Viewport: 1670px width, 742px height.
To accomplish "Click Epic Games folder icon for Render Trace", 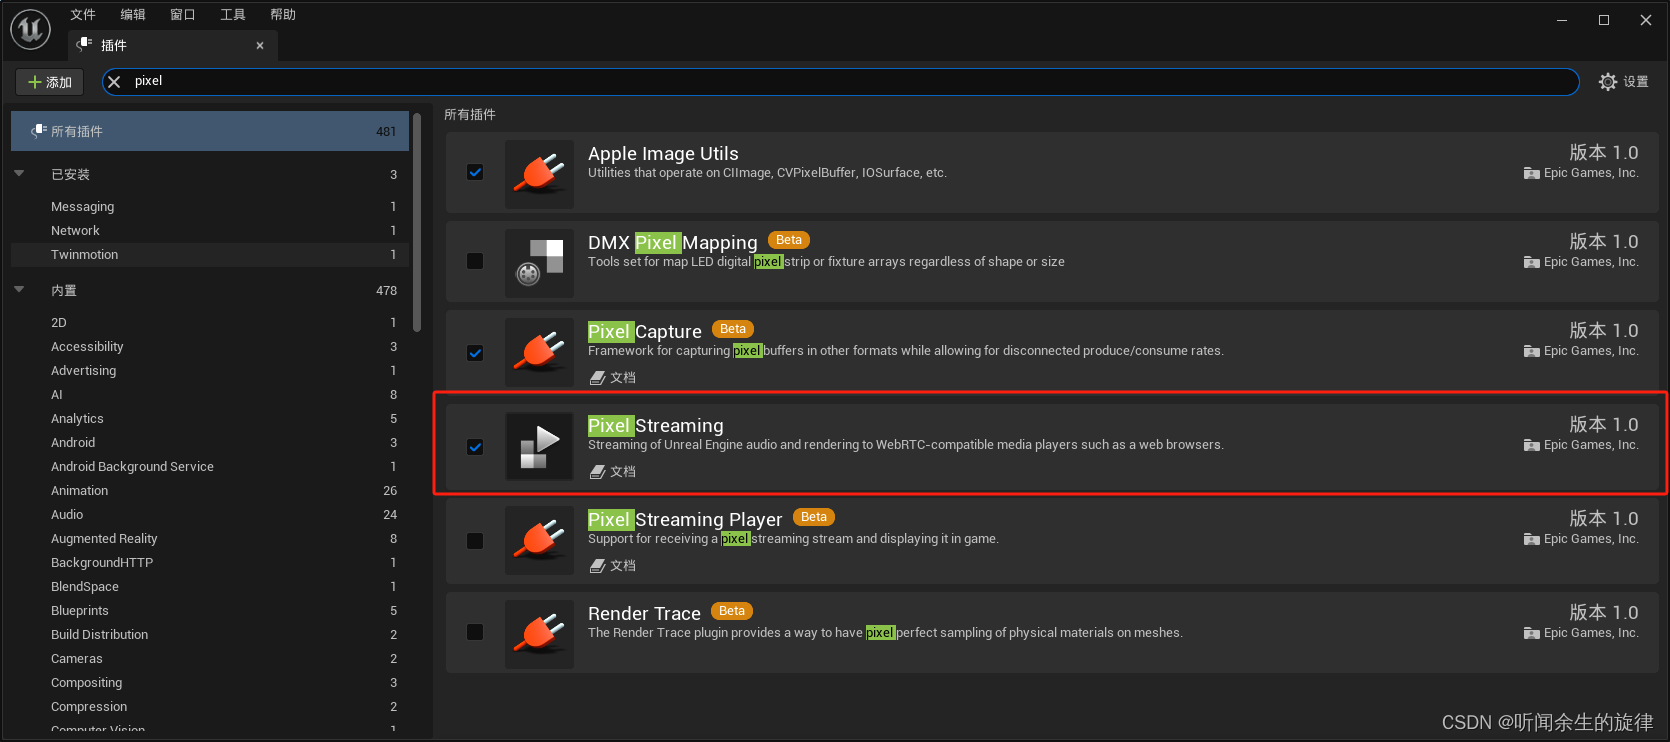I will tap(1531, 633).
